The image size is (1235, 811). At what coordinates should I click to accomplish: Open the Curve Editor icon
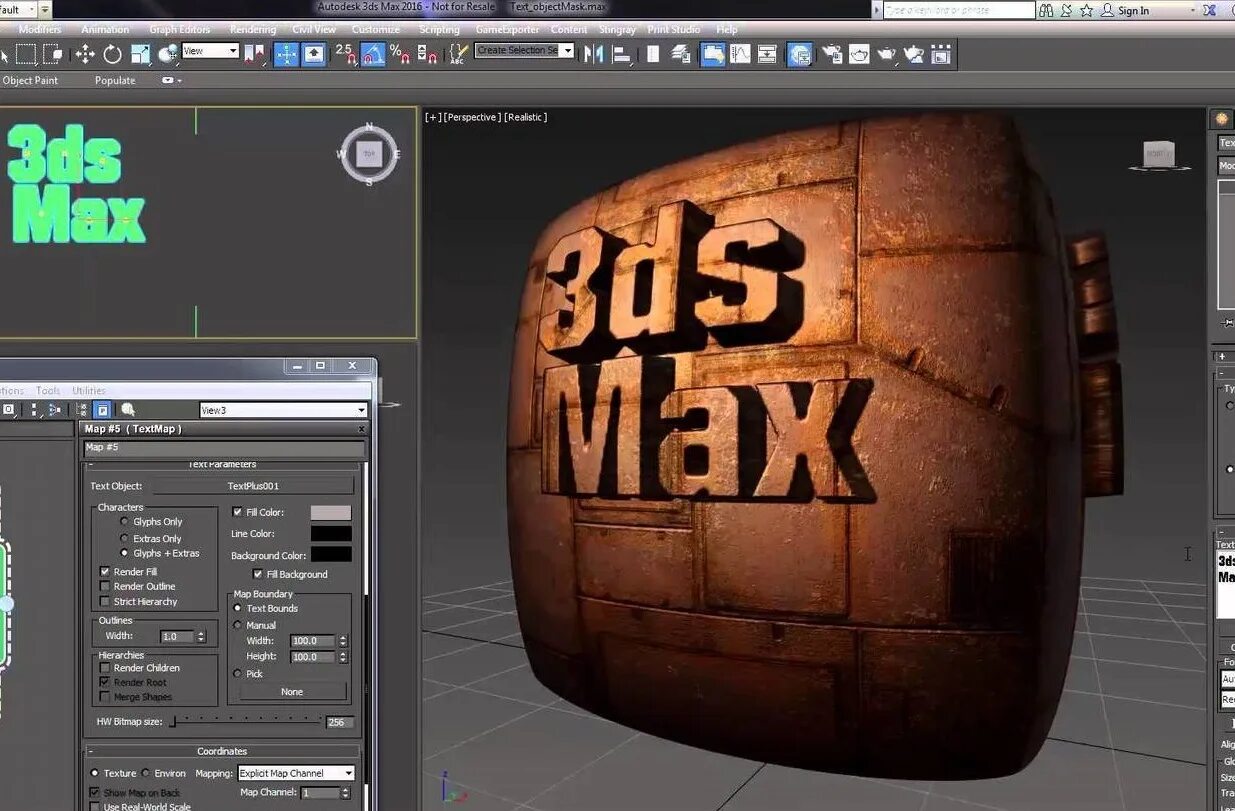tap(740, 54)
